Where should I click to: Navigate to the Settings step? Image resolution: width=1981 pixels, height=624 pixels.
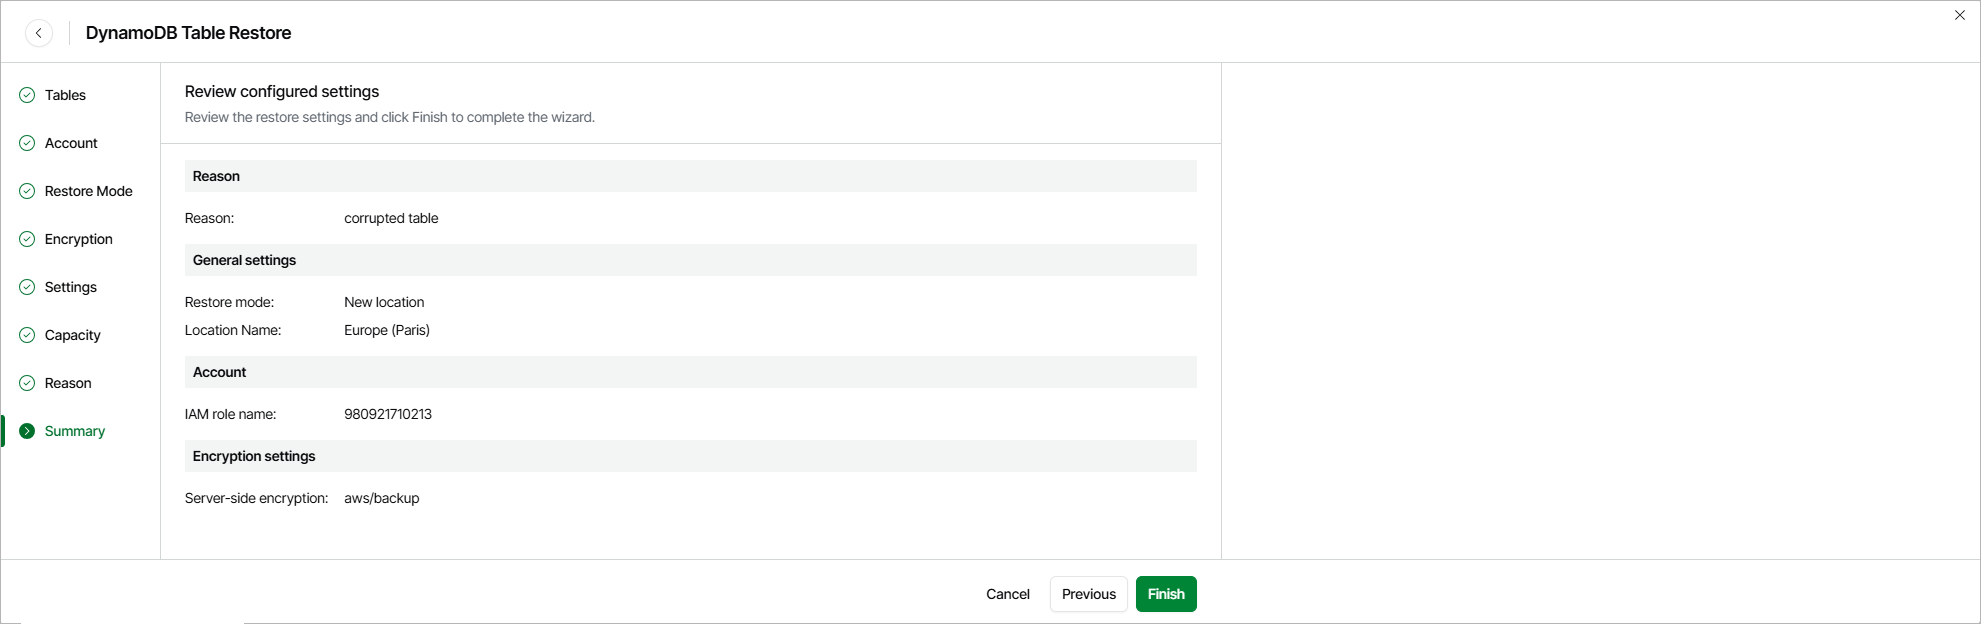coord(70,287)
